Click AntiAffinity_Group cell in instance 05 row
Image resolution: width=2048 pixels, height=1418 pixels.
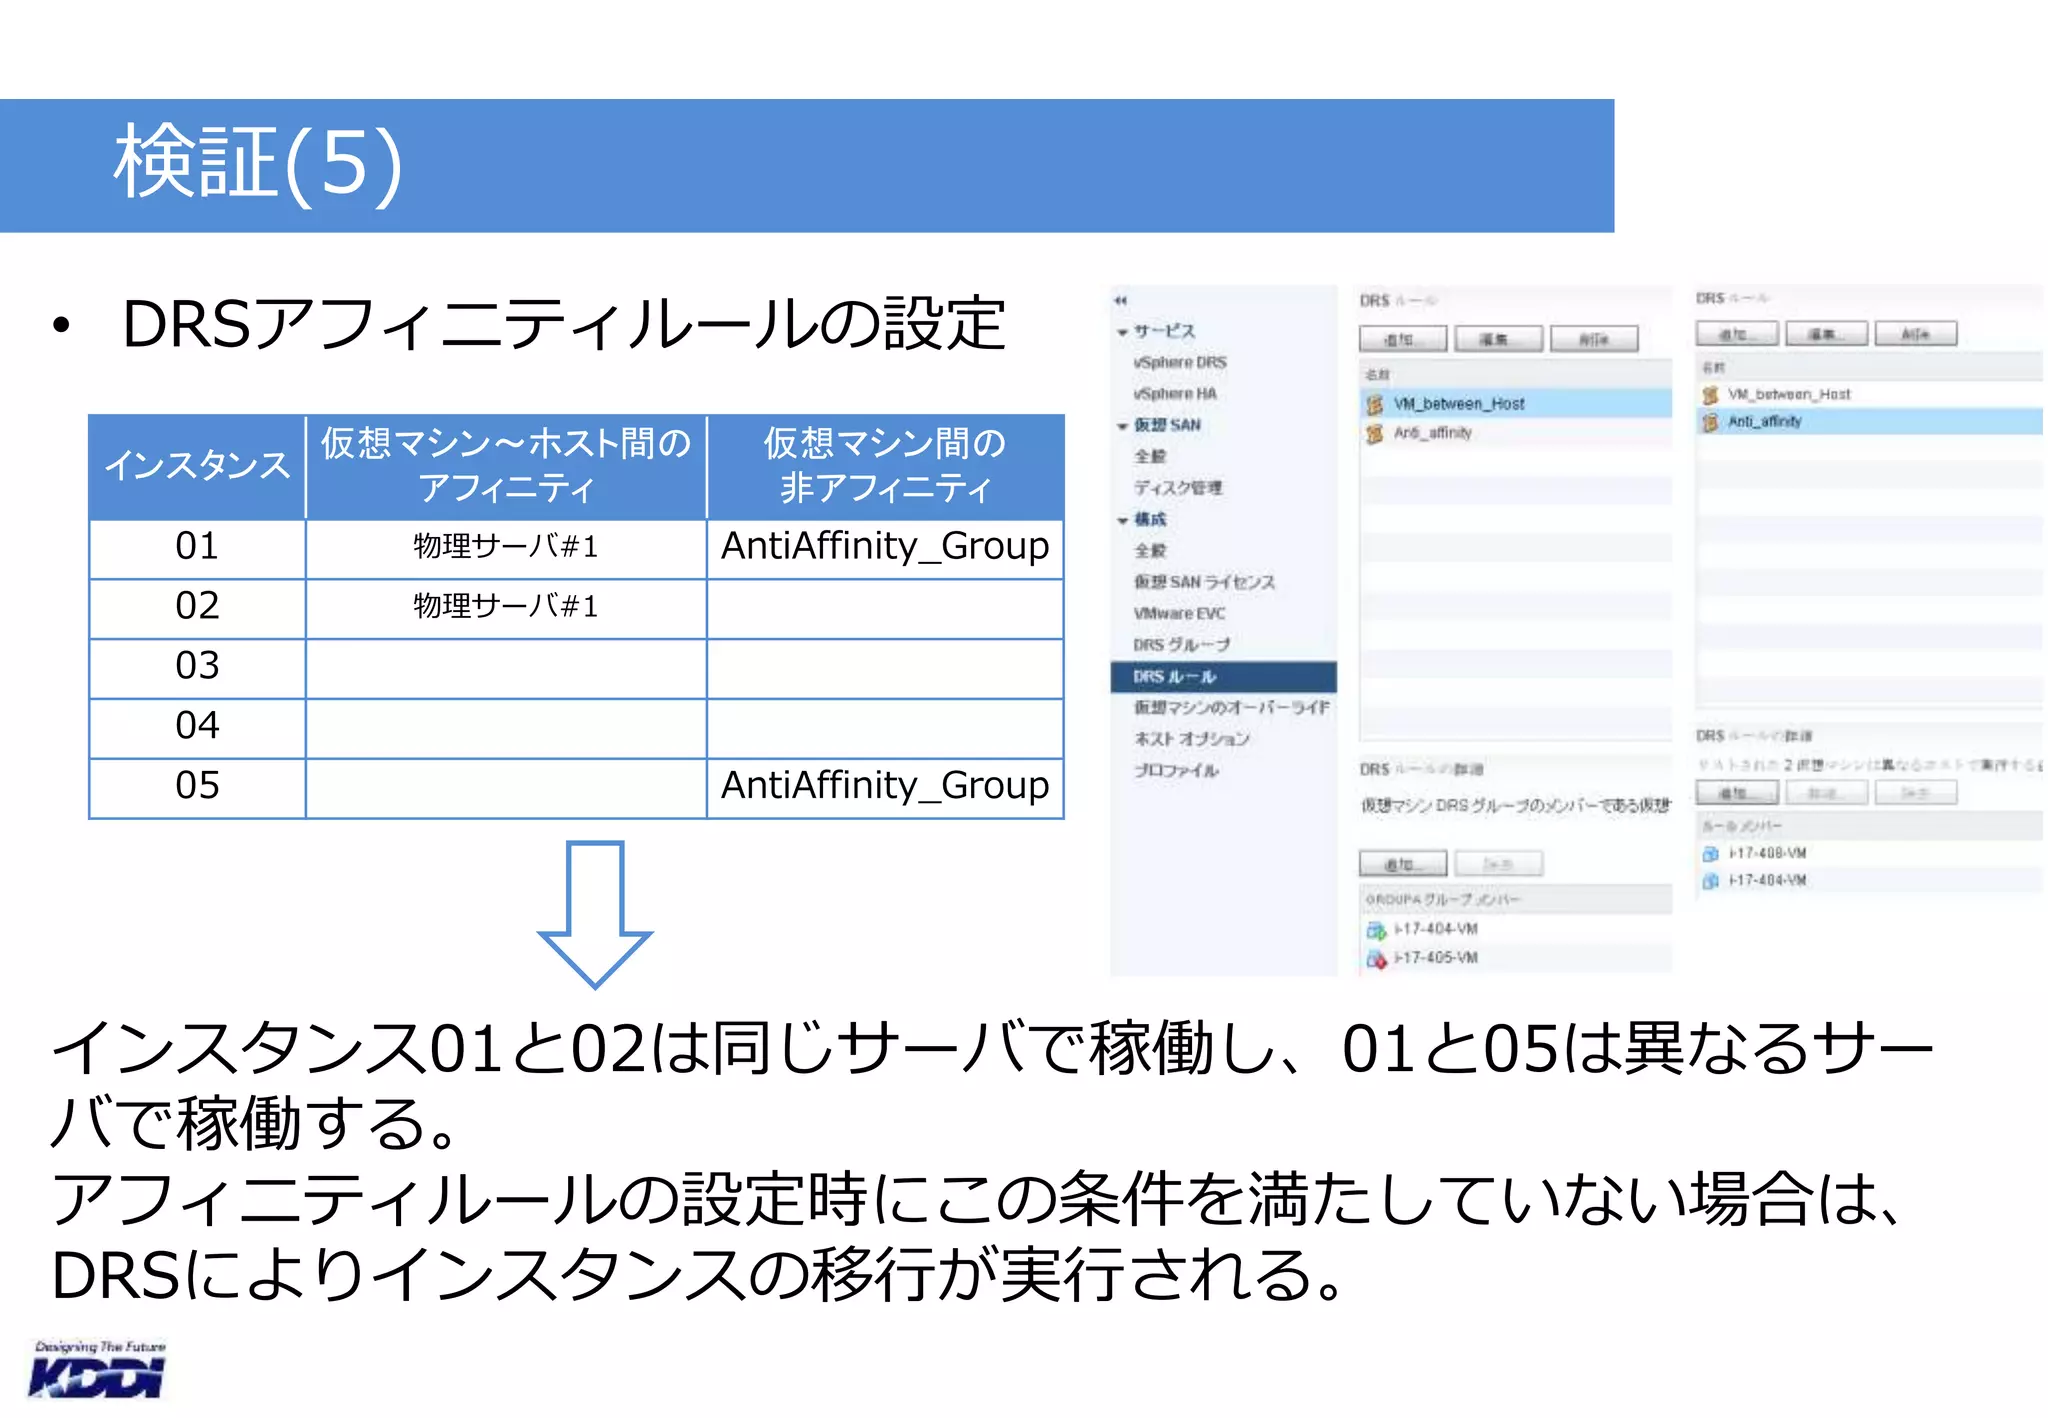[885, 787]
